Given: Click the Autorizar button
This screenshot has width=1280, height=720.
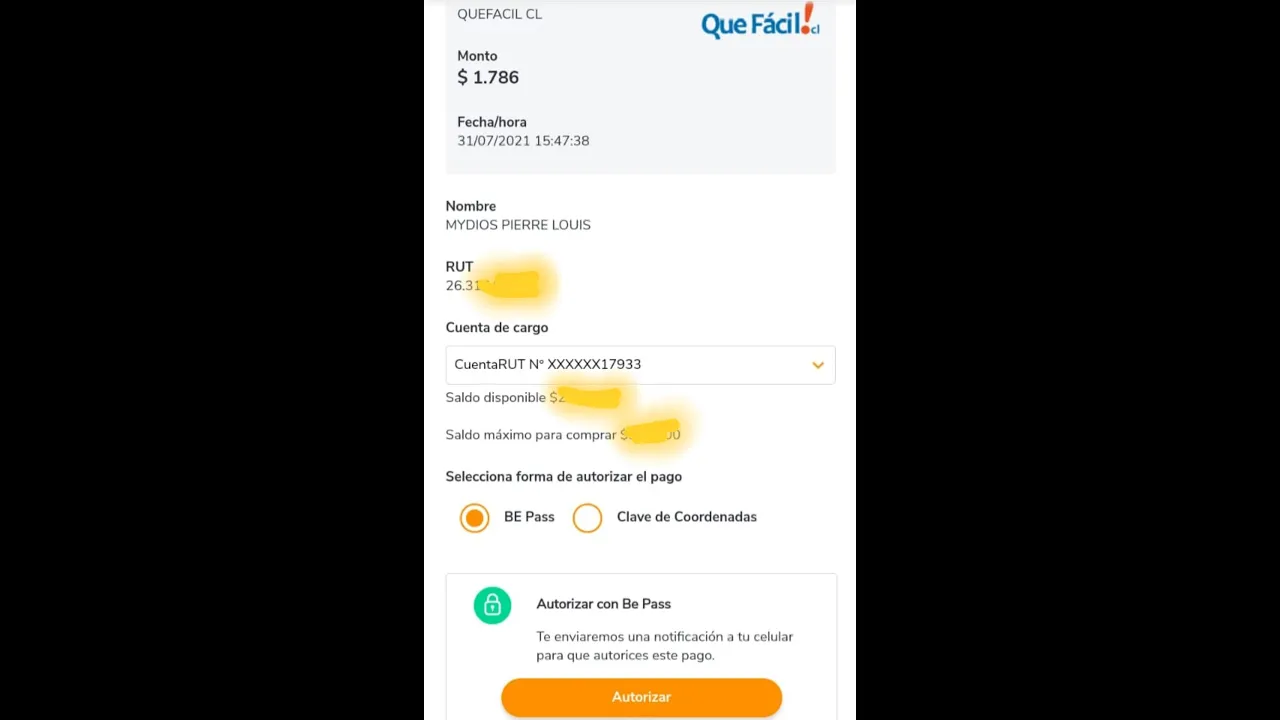Looking at the screenshot, I should coord(641,697).
